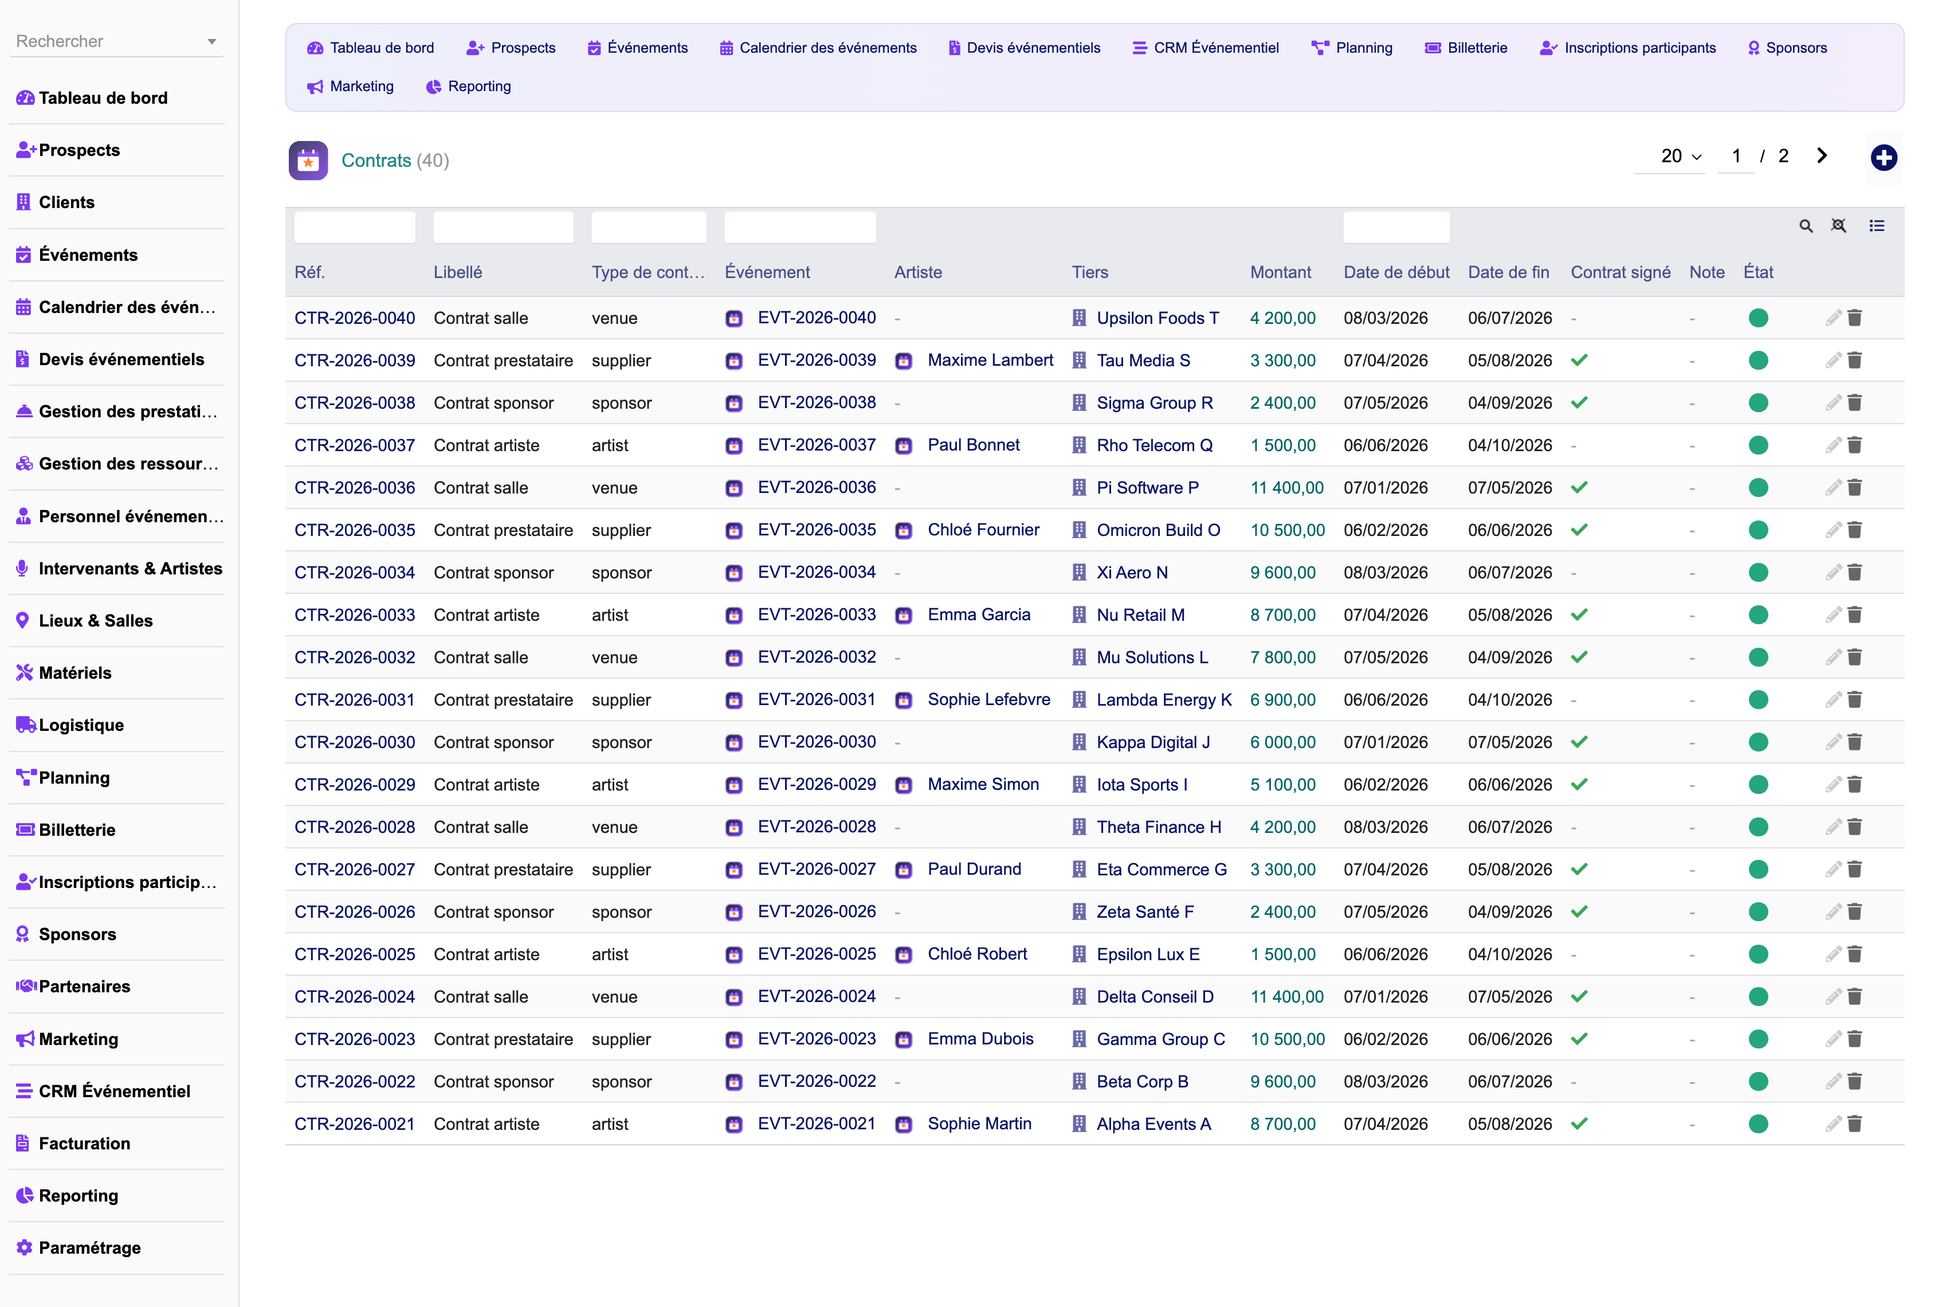Click the trash icon for CTR-2026-0036
The height and width of the screenshot is (1307, 1946).
tap(1855, 488)
